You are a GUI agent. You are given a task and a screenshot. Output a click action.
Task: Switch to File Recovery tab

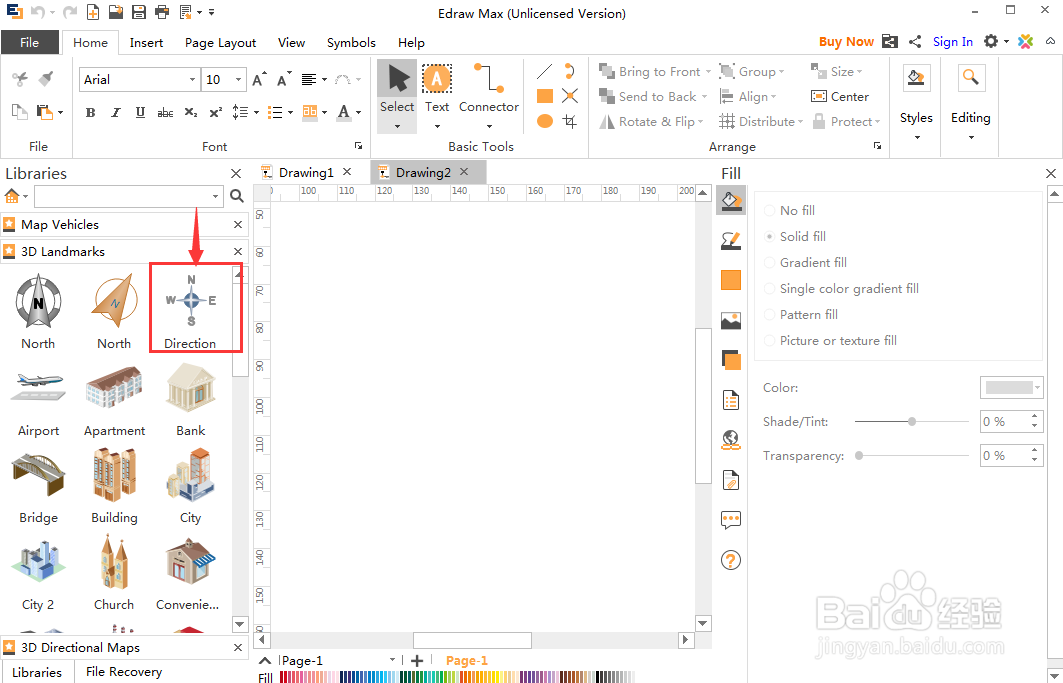124,671
